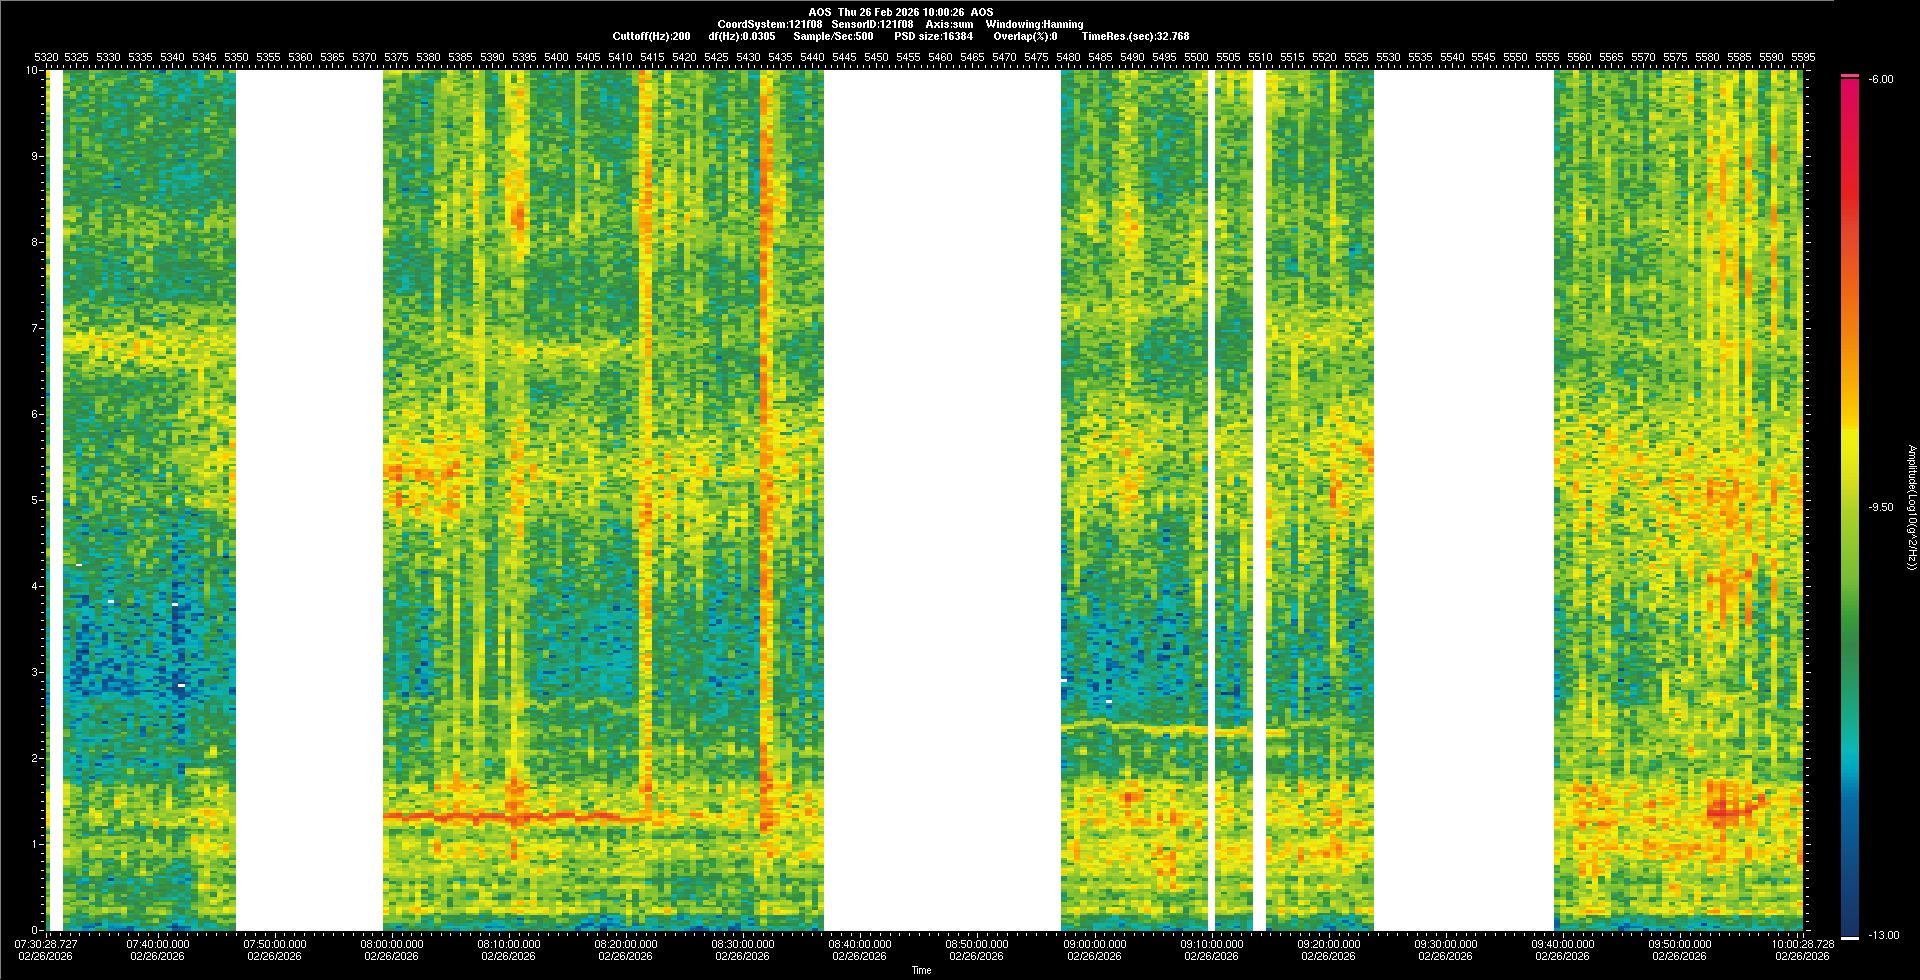Click the time label 08:30:00.000
The width and height of the screenshot is (1920, 980).
coord(743,943)
